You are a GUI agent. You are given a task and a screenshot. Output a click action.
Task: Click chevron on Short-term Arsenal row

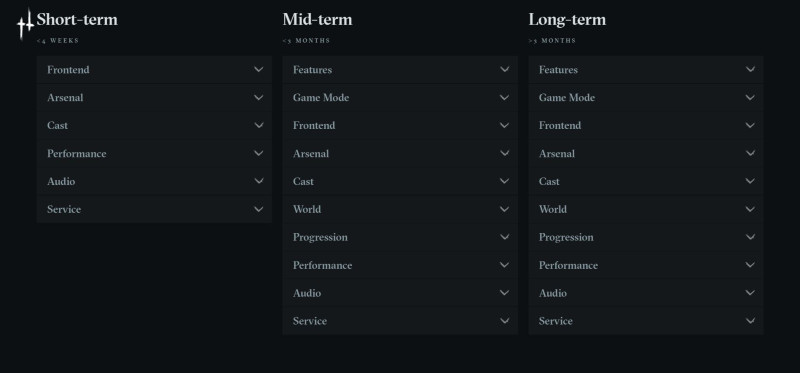pos(259,97)
